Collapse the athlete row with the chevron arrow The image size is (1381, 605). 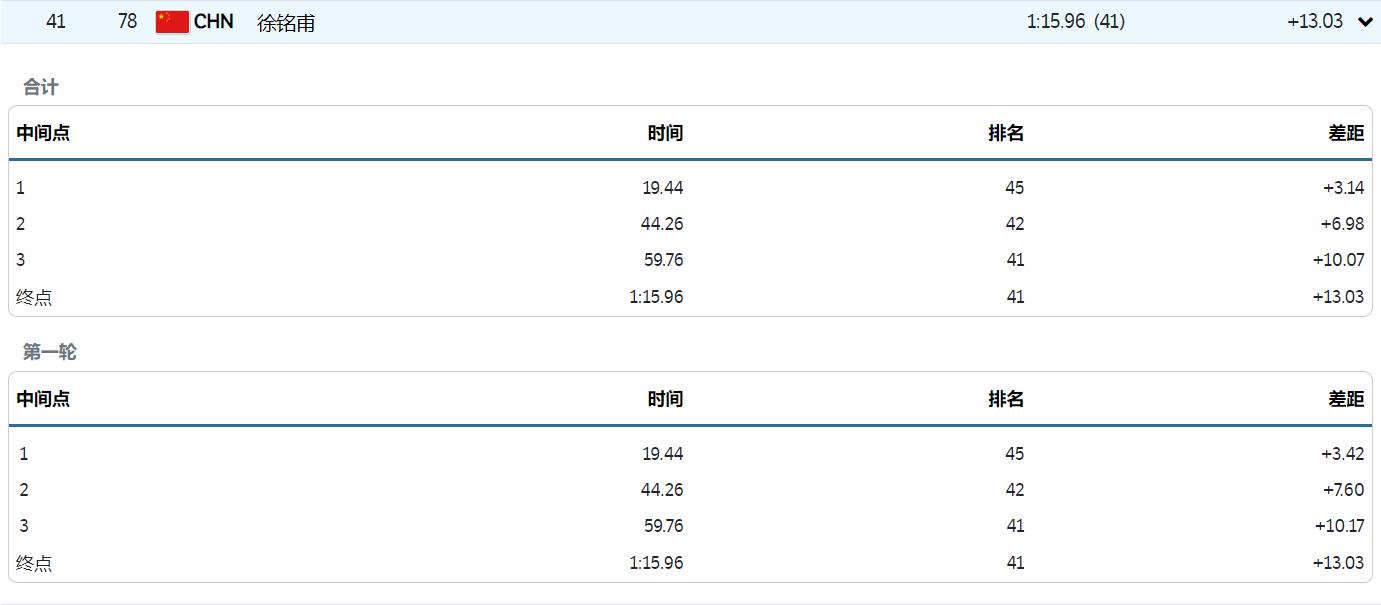(1365, 22)
